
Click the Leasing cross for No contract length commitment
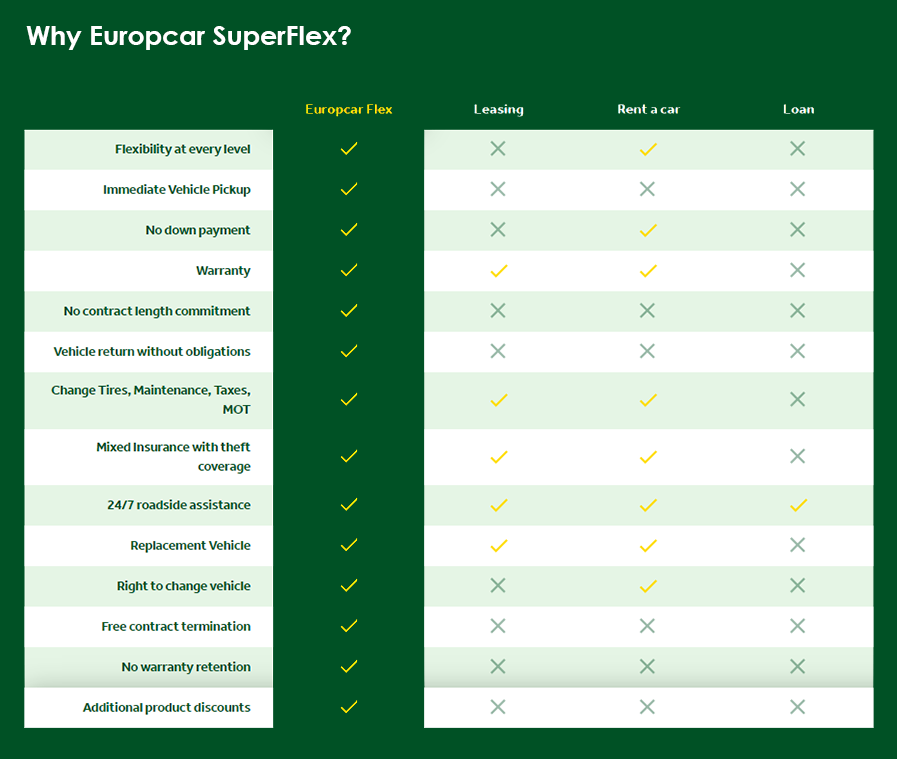pyautogui.click(x=498, y=311)
